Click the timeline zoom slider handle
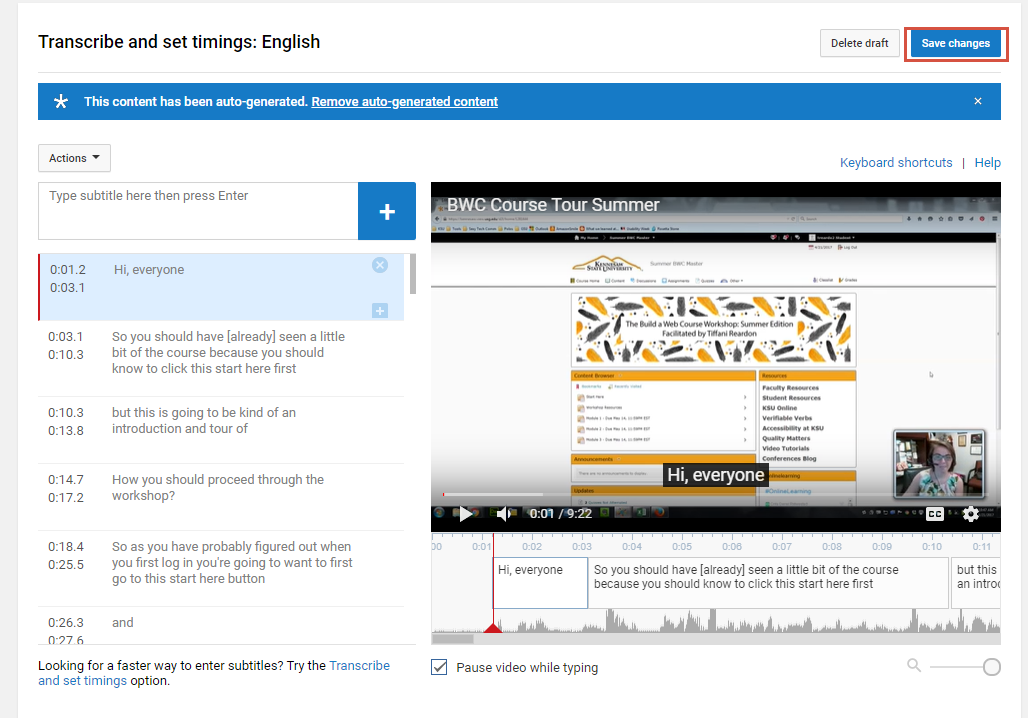Image resolution: width=1028 pixels, height=718 pixels. point(991,667)
